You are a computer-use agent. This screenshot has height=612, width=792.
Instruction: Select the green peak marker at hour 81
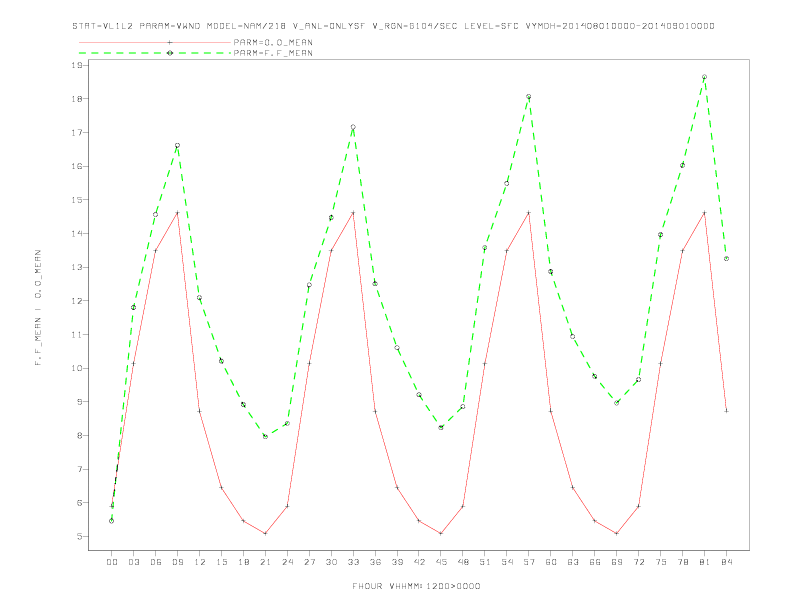point(705,77)
